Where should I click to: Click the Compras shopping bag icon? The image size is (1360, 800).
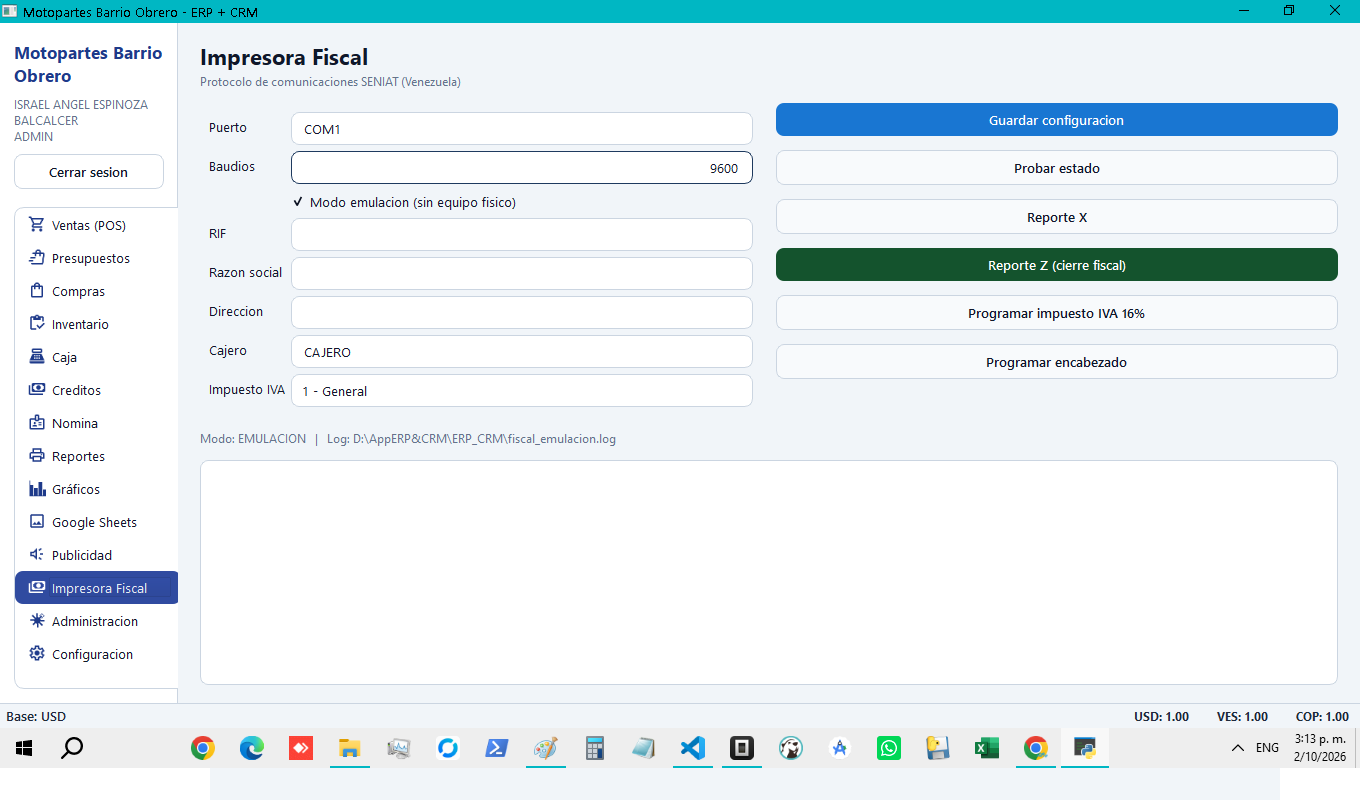click(x=37, y=291)
